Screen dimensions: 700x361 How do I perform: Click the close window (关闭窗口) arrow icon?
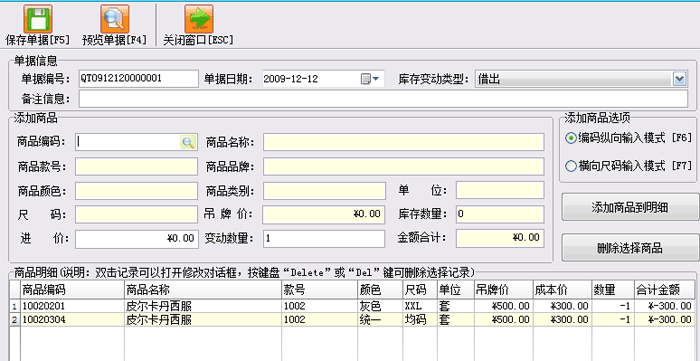pos(199,19)
